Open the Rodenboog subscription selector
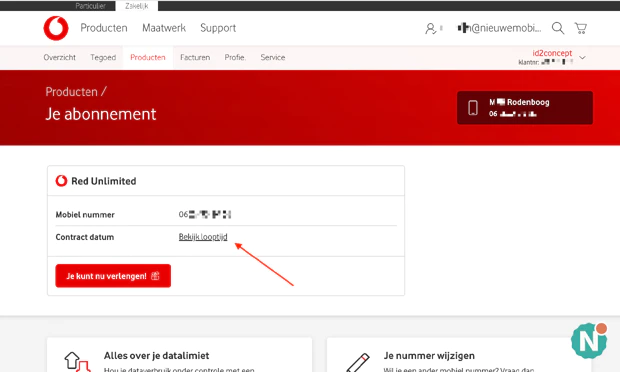This screenshot has height=372, width=620. click(x=525, y=108)
